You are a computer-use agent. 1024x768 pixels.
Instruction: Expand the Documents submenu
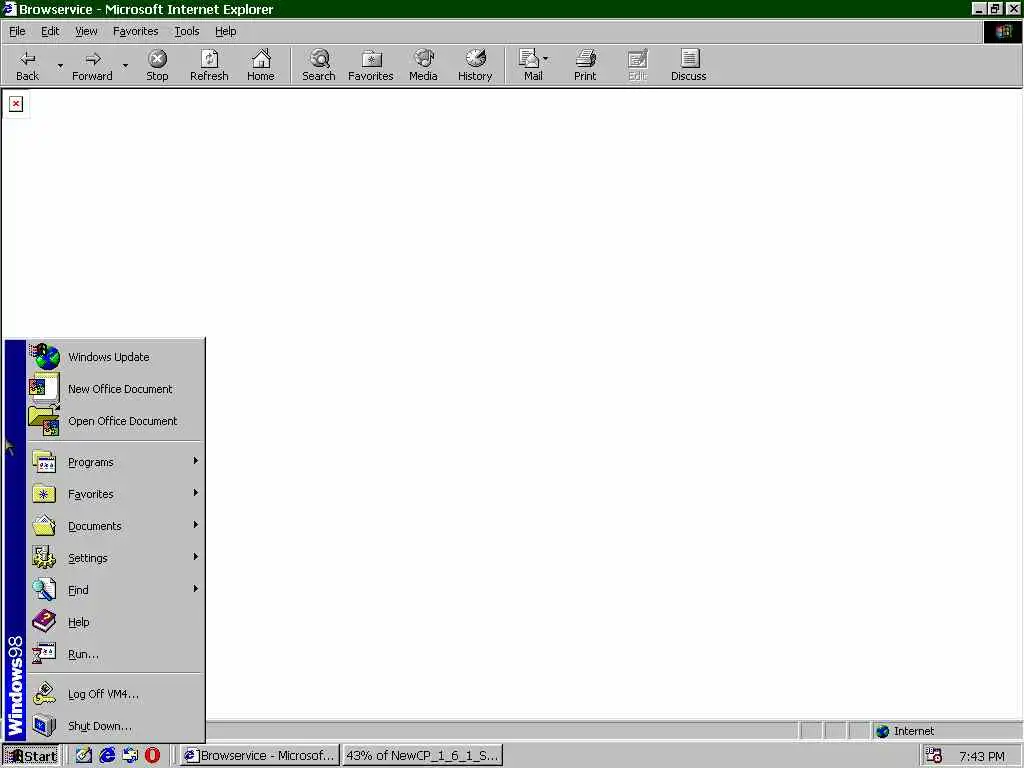[115, 526]
